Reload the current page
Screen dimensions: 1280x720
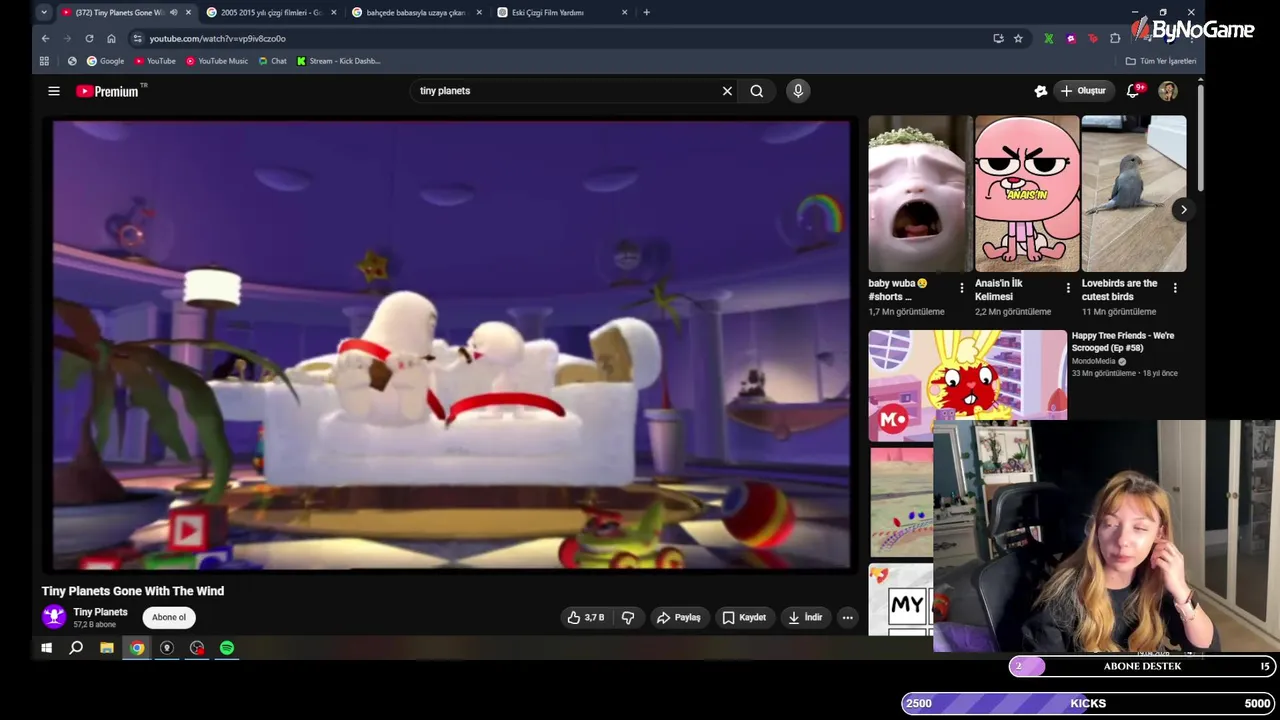tap(89, 39)
